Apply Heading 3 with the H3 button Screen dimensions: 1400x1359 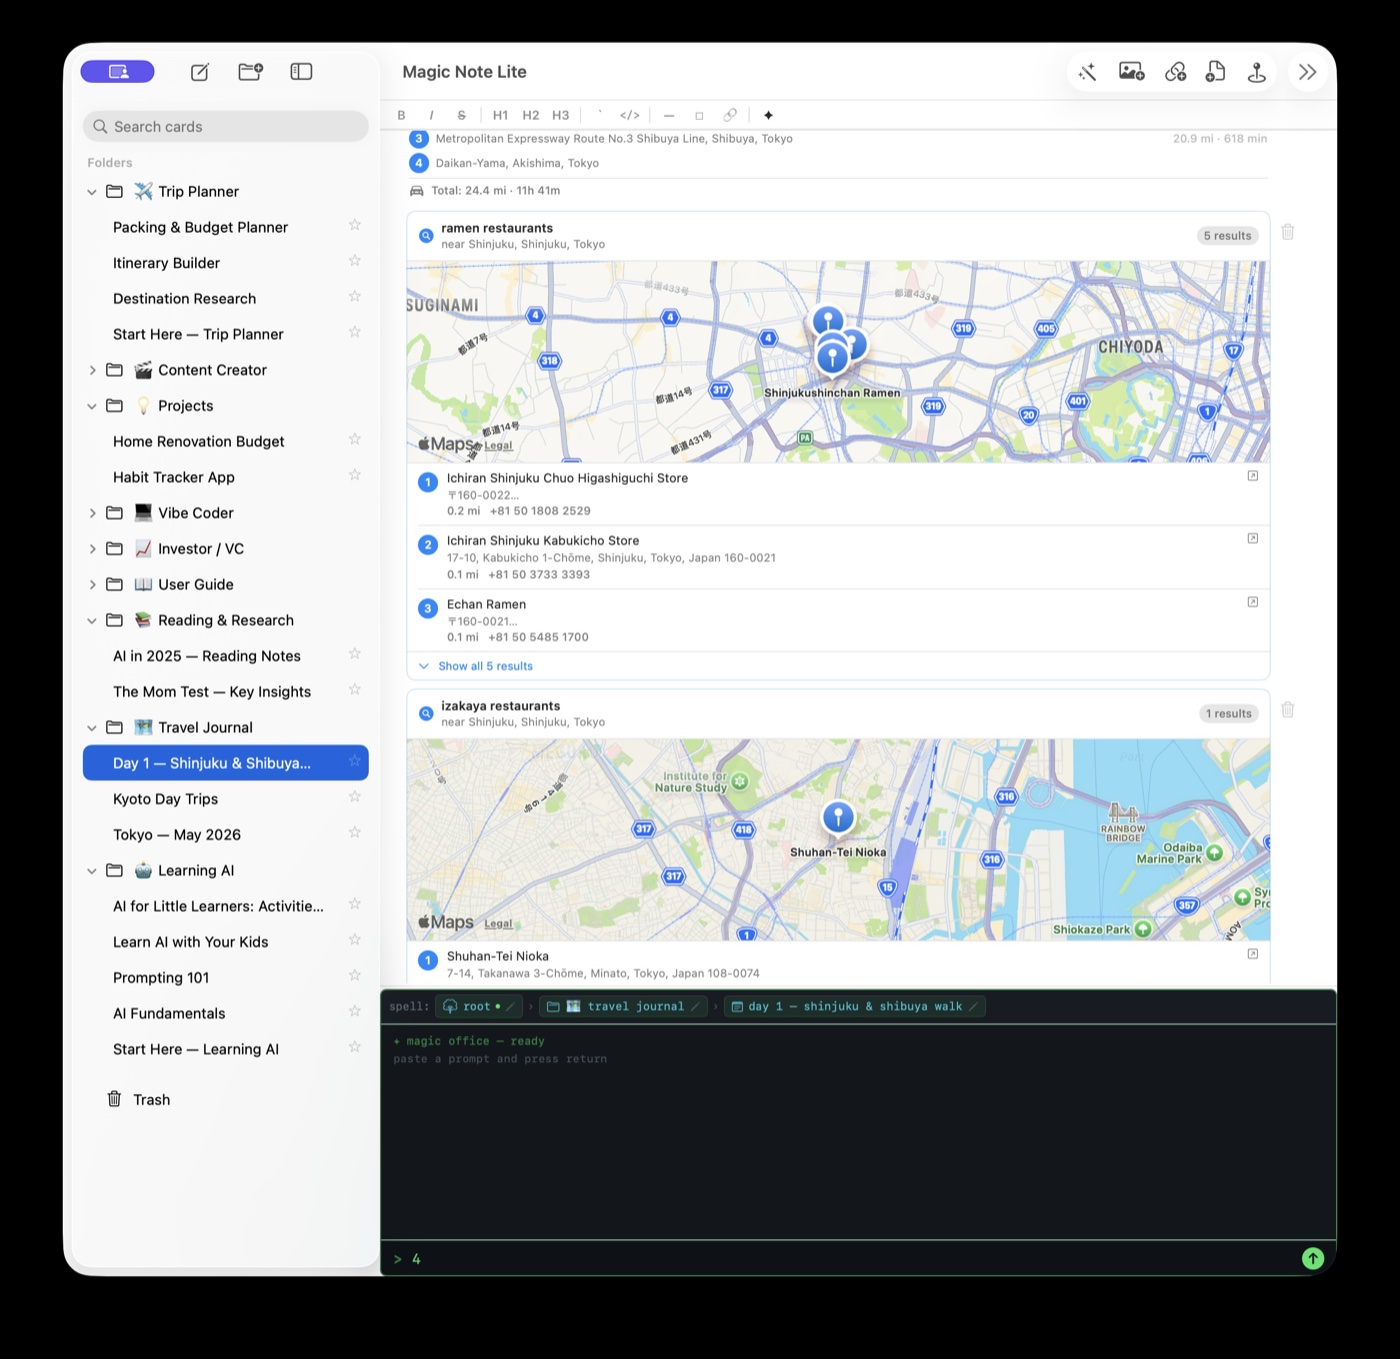(561, 115)
